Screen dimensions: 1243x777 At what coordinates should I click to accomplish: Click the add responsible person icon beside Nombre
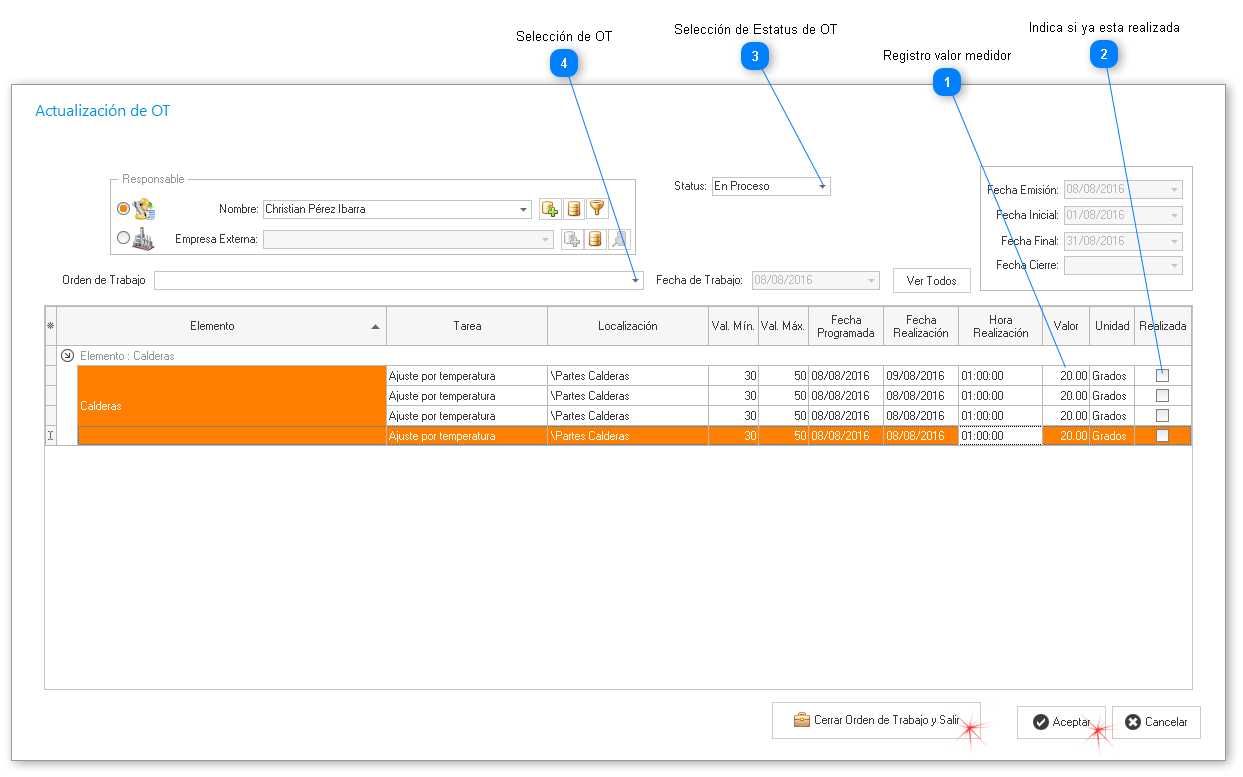point(549,209)
